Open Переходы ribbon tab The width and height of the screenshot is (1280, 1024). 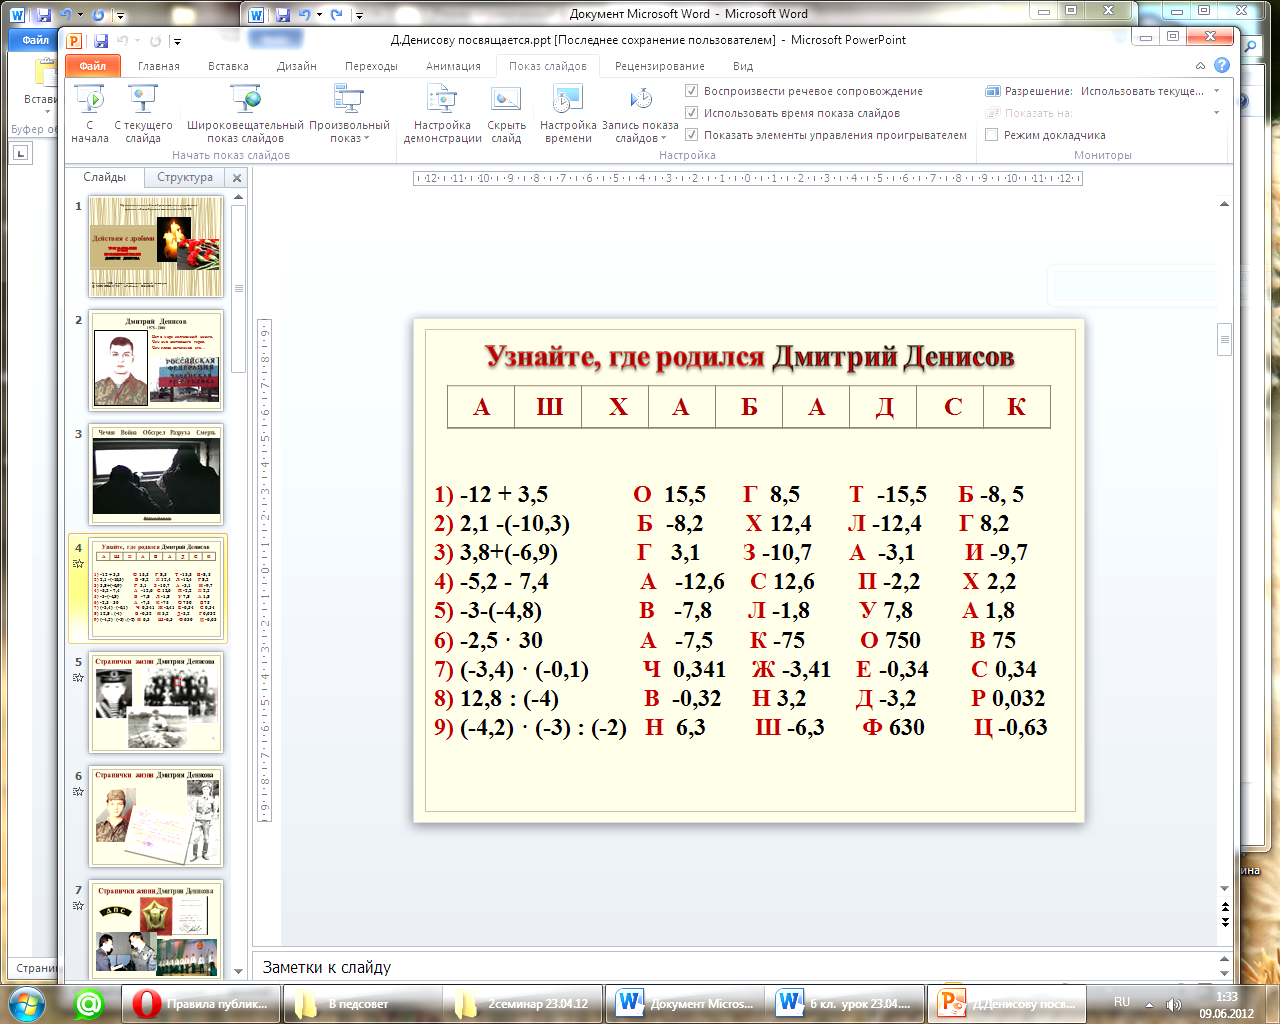coord(371,66)
